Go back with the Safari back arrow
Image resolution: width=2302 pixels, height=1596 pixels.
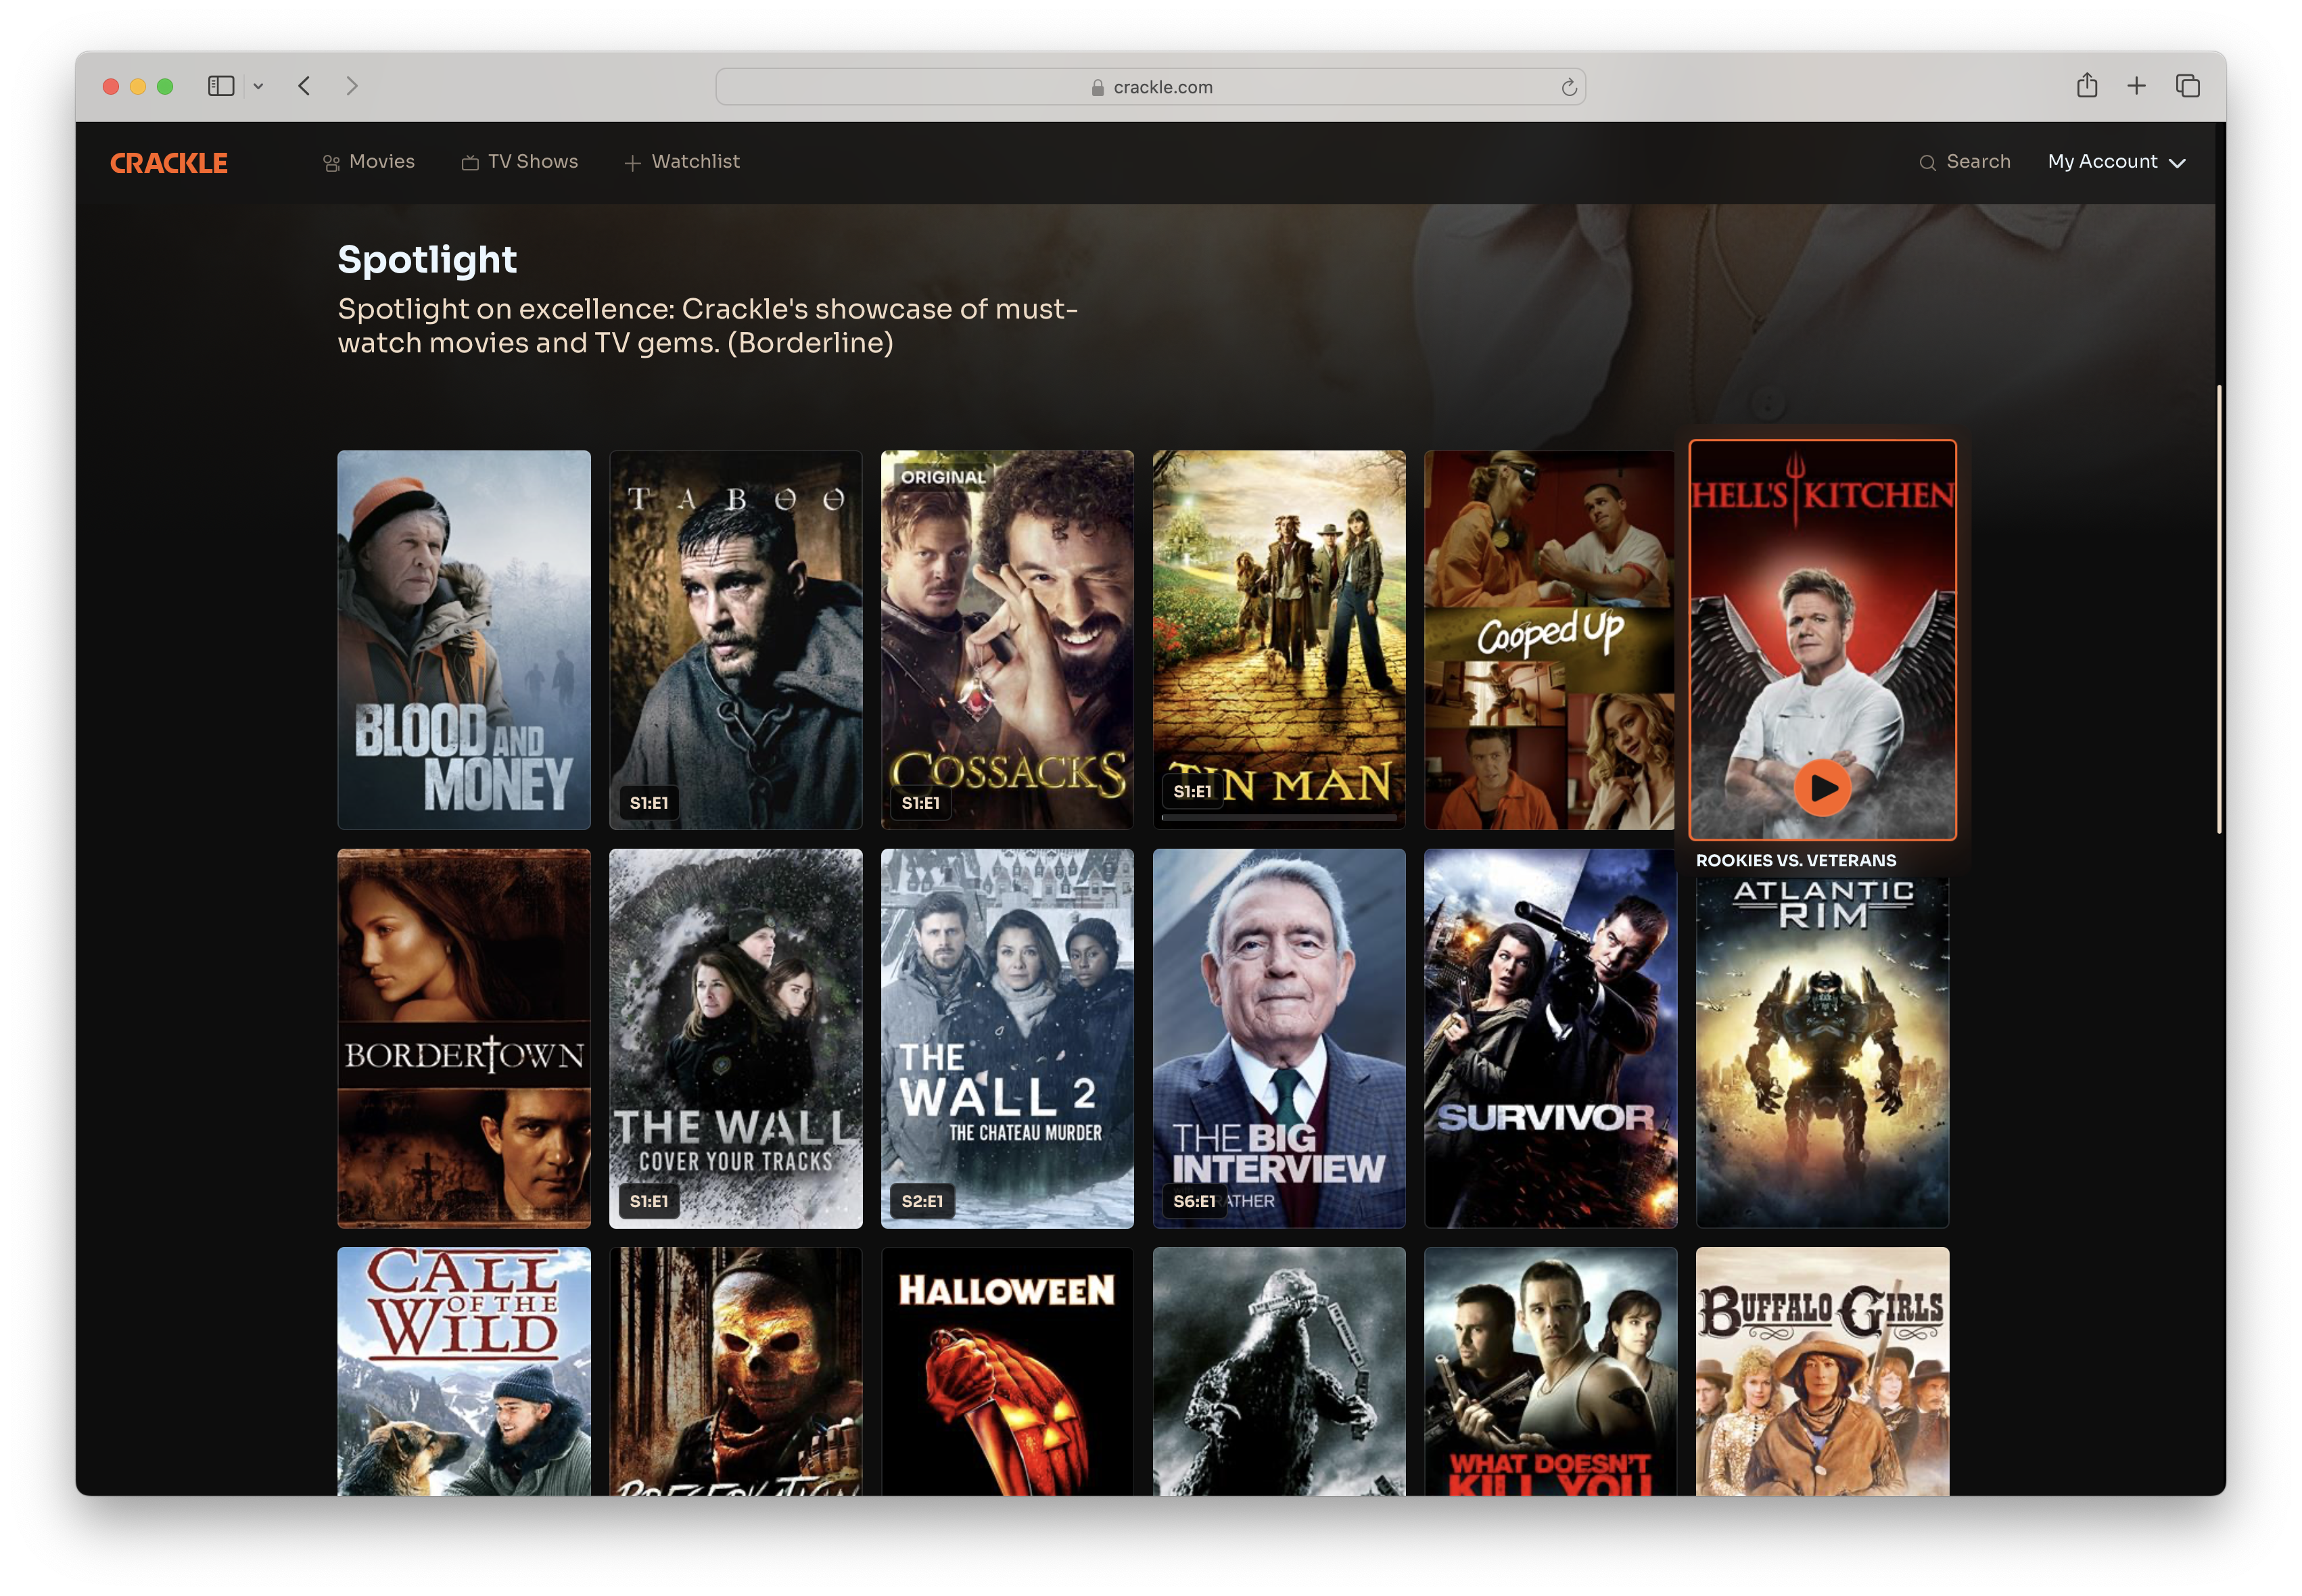(x=305, y=86)
